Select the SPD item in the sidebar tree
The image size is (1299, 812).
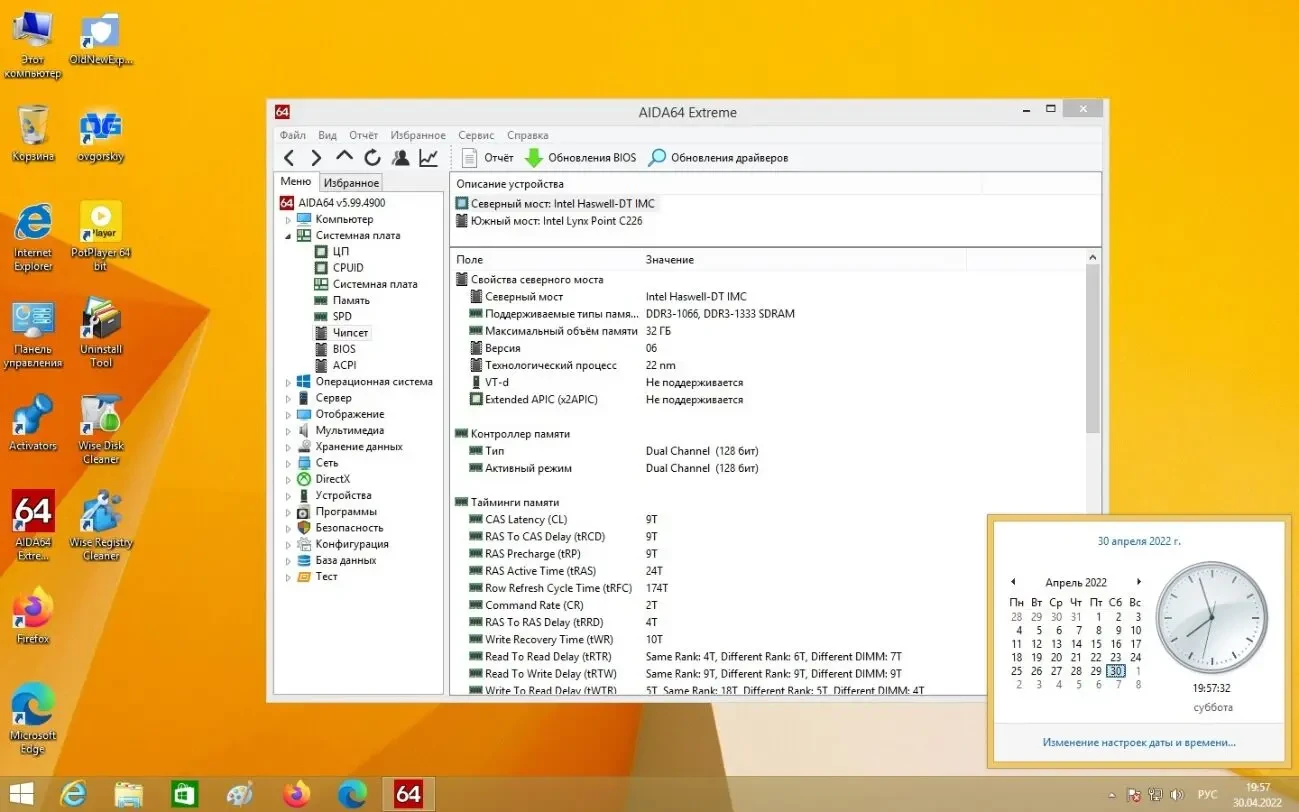[344, 316]
